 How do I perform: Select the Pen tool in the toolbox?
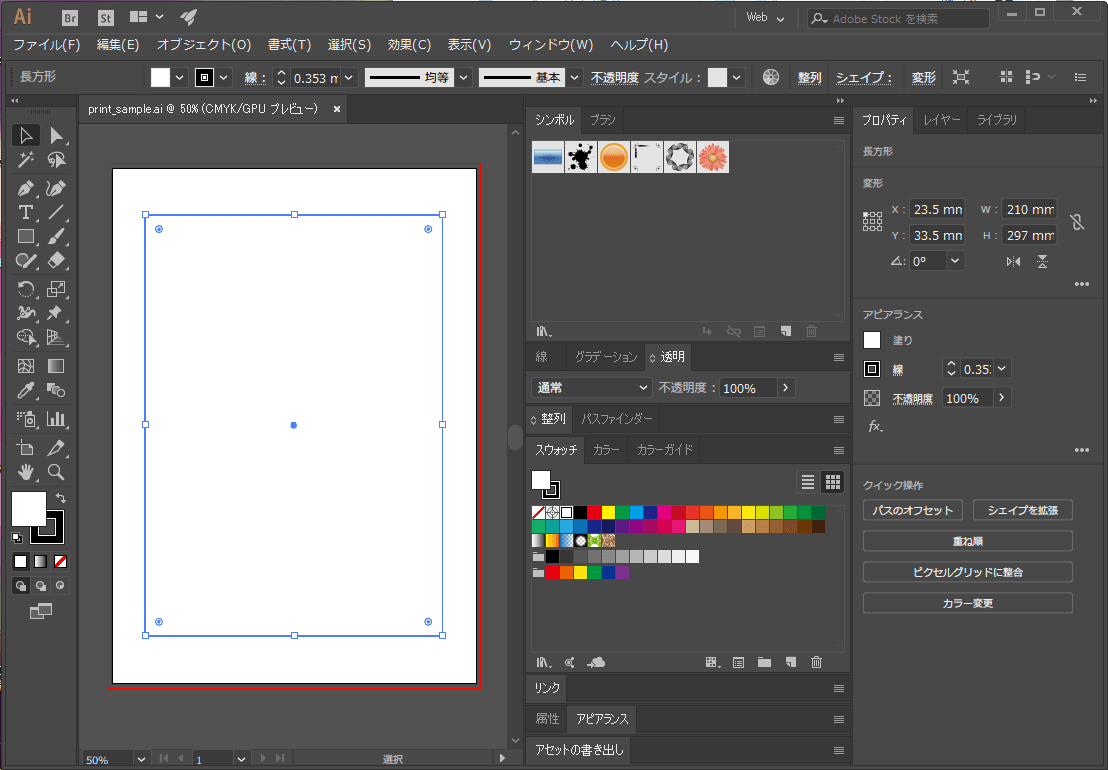pos(26,187)
